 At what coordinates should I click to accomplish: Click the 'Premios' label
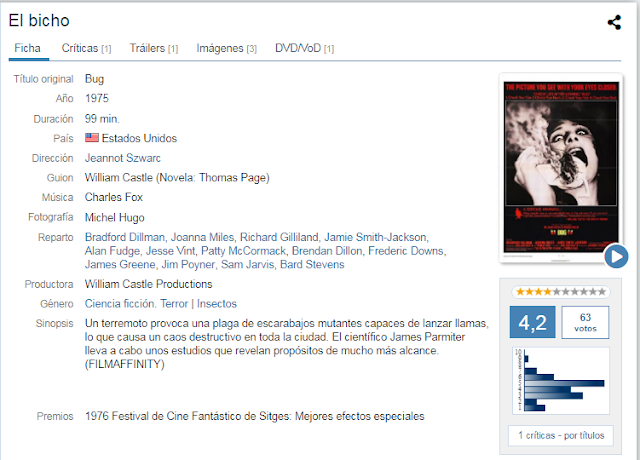[x=55, y=416]
